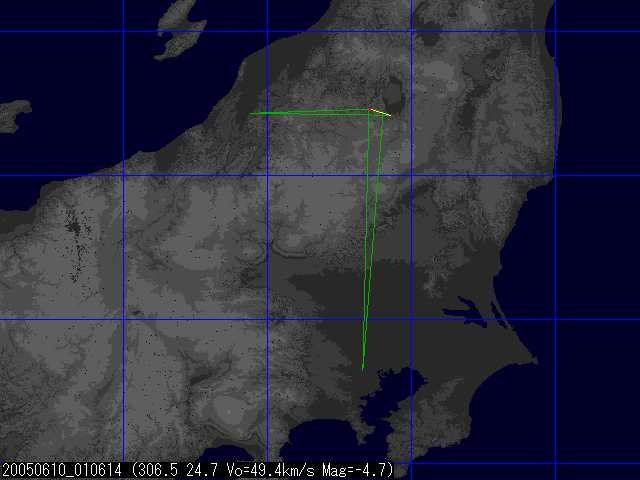Viewport: 640px width, 480px height.
Task: Click the Noto Peninsula tip at left edge
Action: [12, 113]
